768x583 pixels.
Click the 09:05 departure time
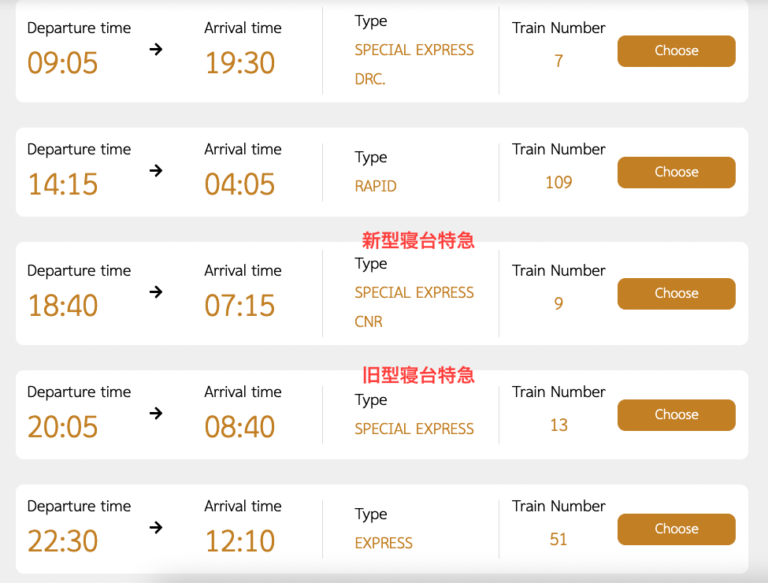coord(62,63)
